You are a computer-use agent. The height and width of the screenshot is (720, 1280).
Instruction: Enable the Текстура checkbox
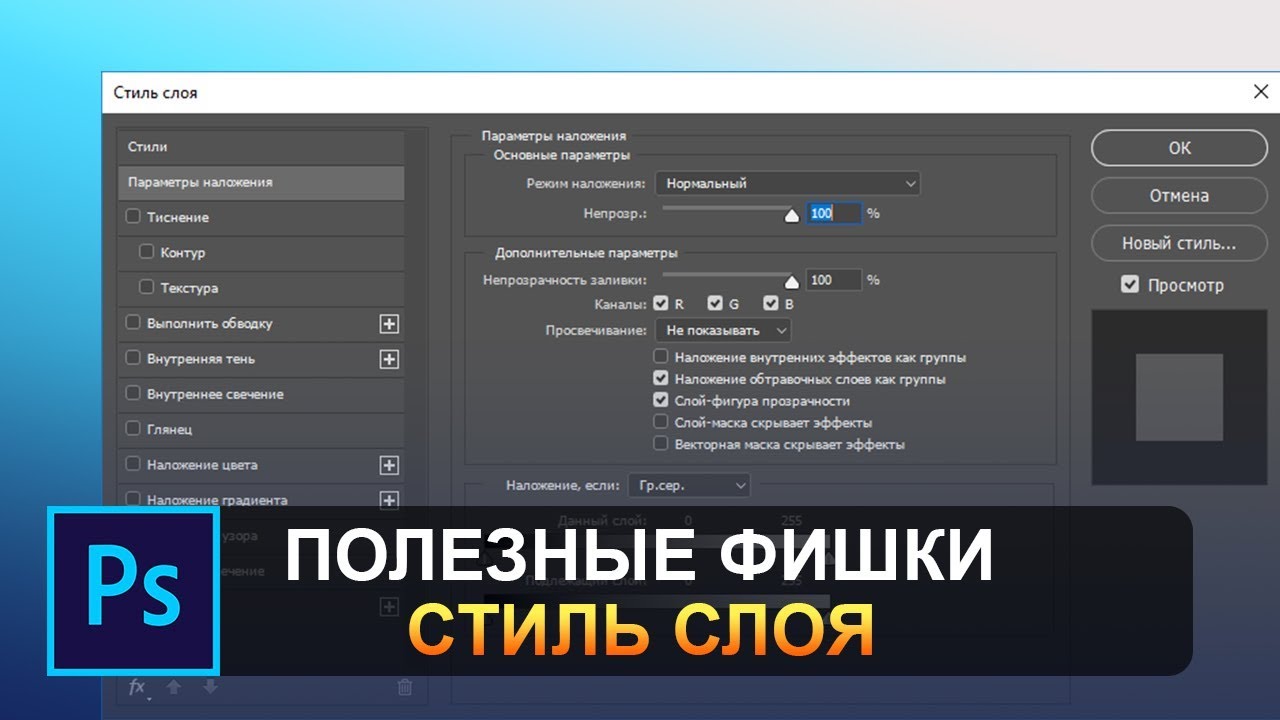coord(147,288)
